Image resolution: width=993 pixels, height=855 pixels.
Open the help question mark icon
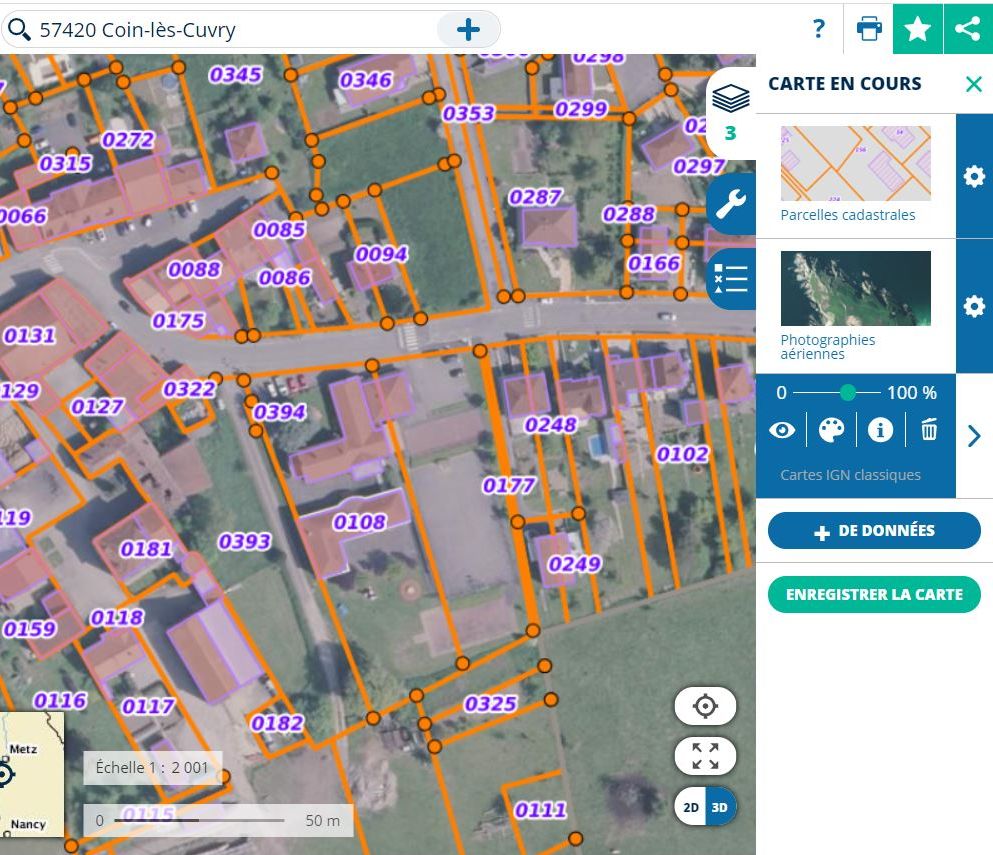(x=818, y=28)
